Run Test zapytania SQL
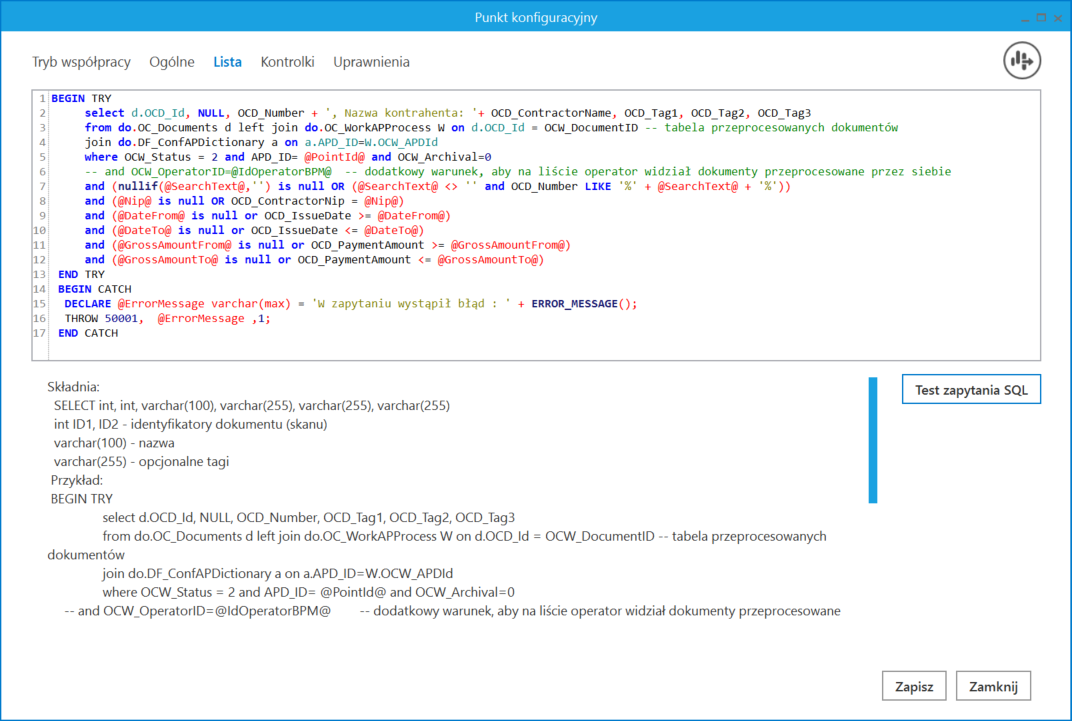The width and height of the screenshot is (1072, 721). (971, 390)
